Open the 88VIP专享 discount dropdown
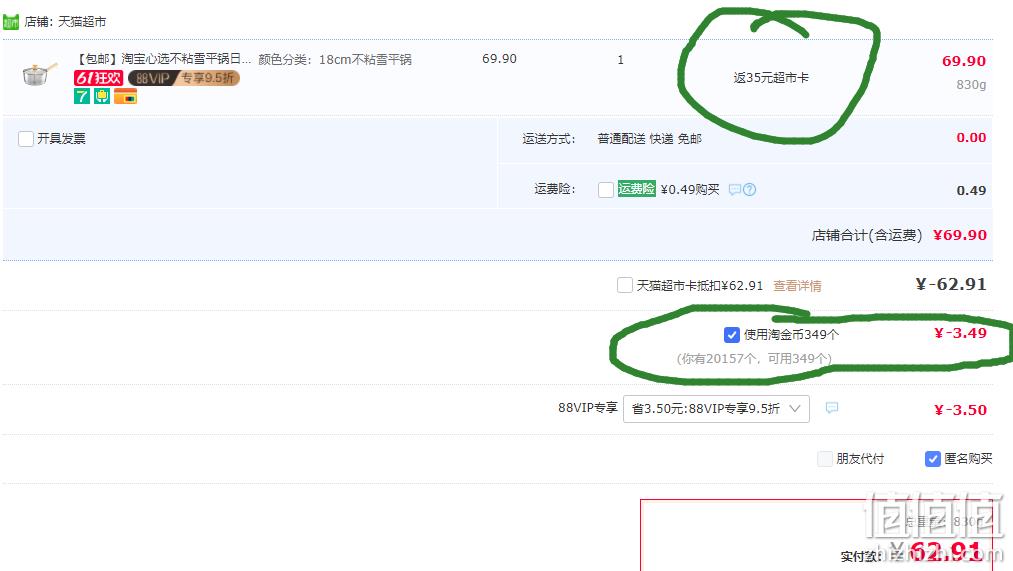 tap(716, 409)
